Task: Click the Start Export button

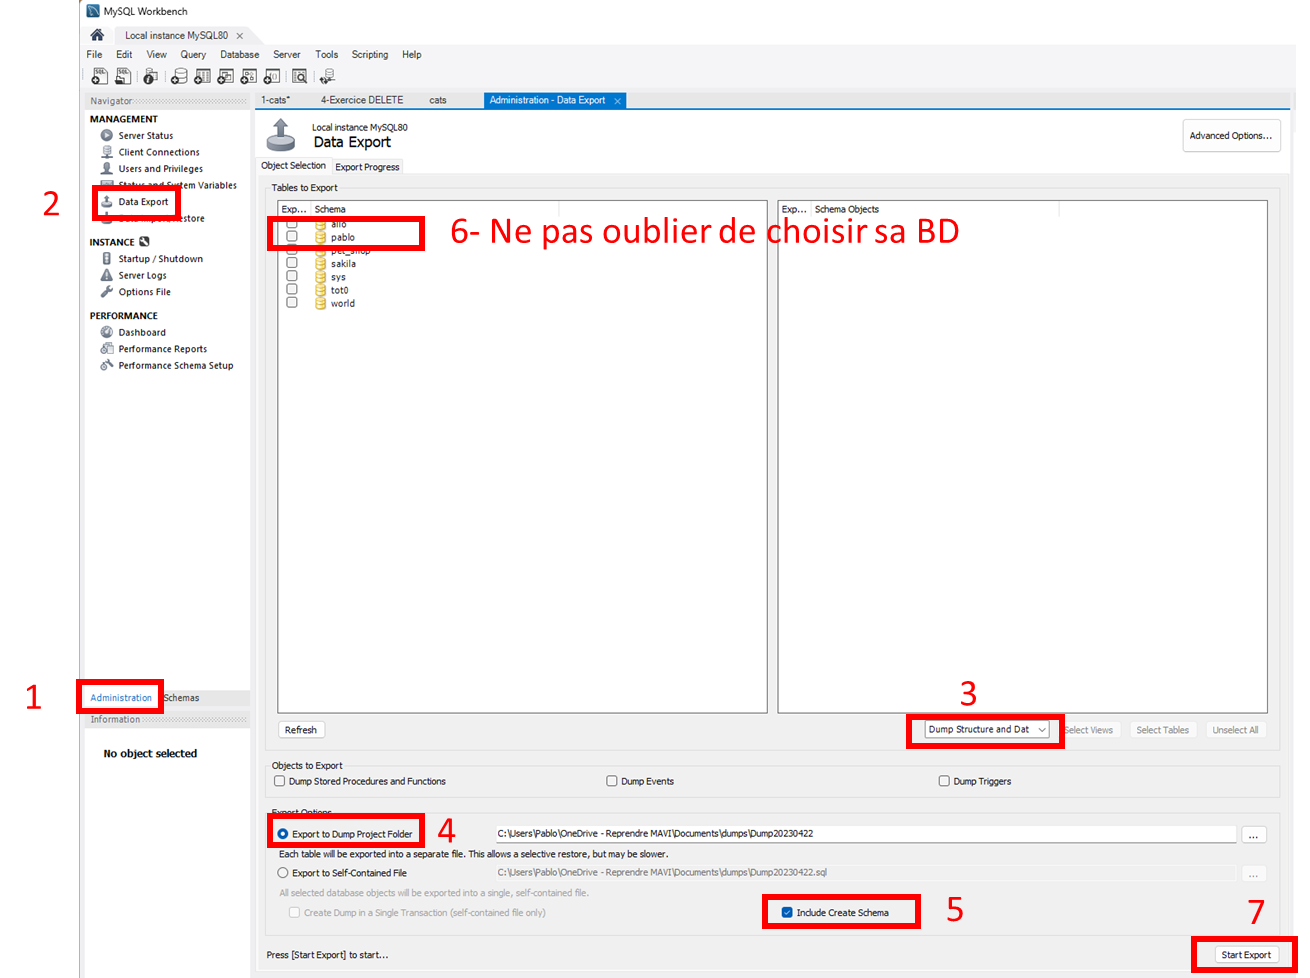Action: pos(1246,955)
